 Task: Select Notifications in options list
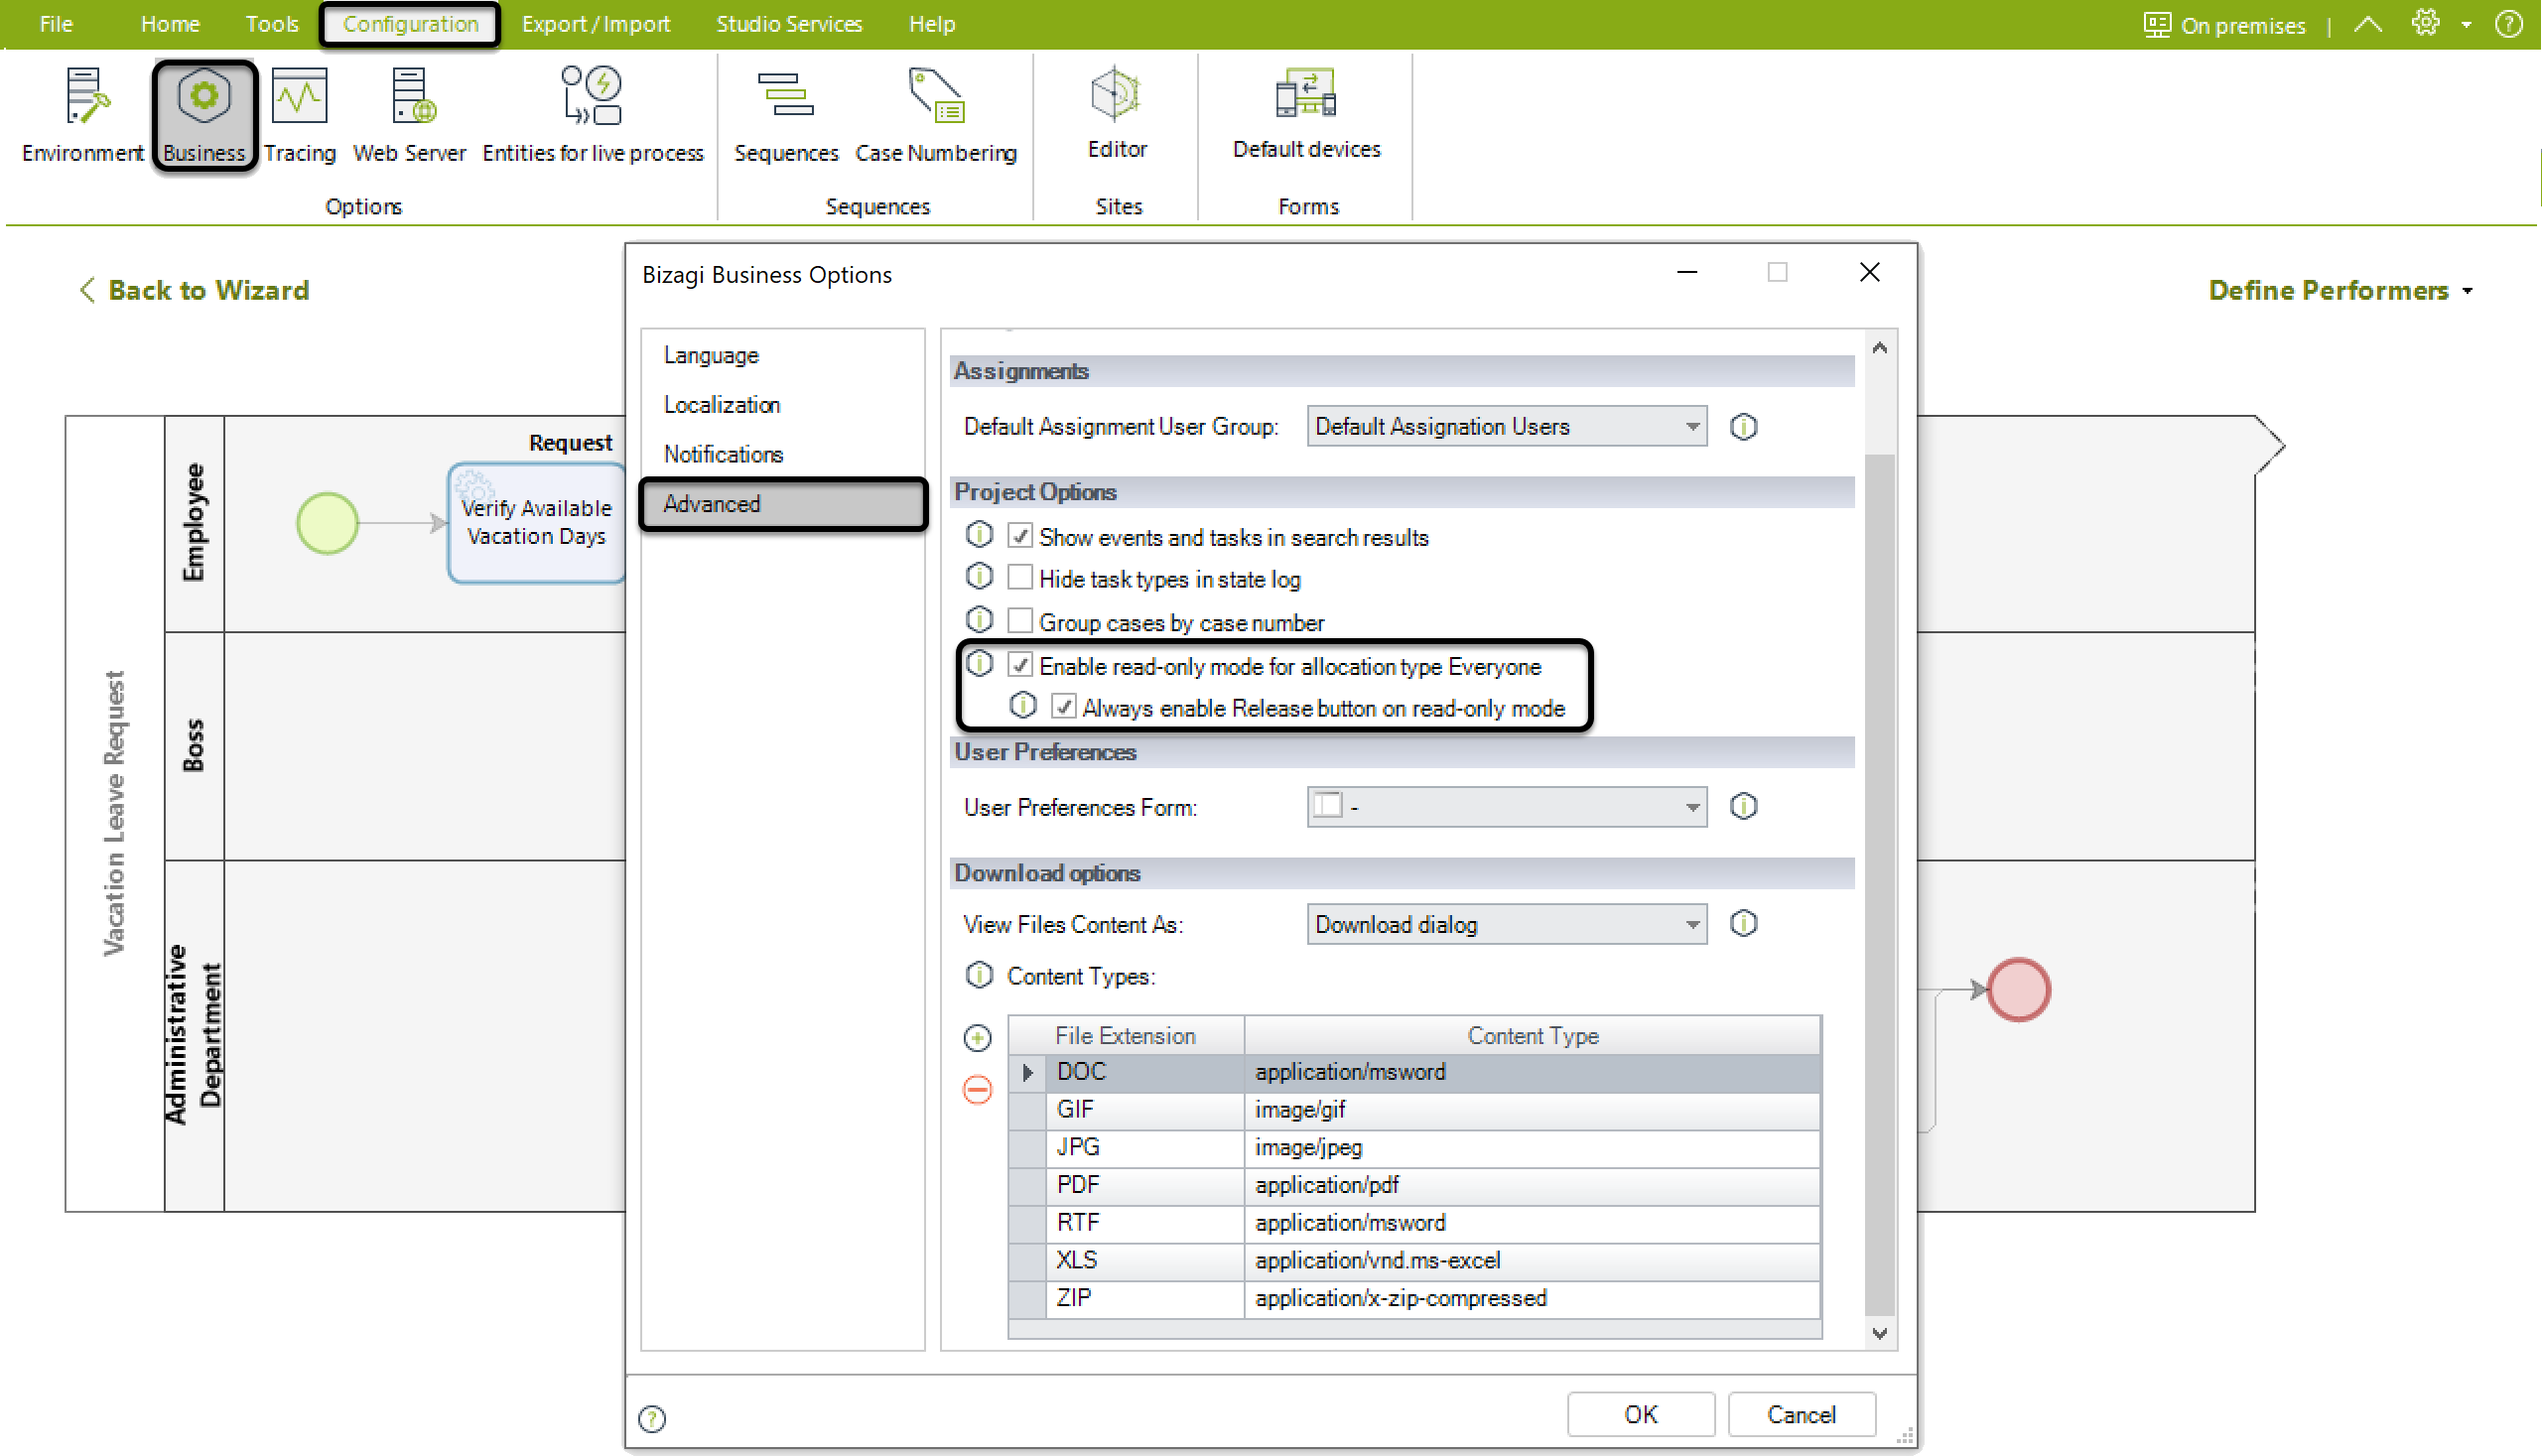(x=783, y=454)
